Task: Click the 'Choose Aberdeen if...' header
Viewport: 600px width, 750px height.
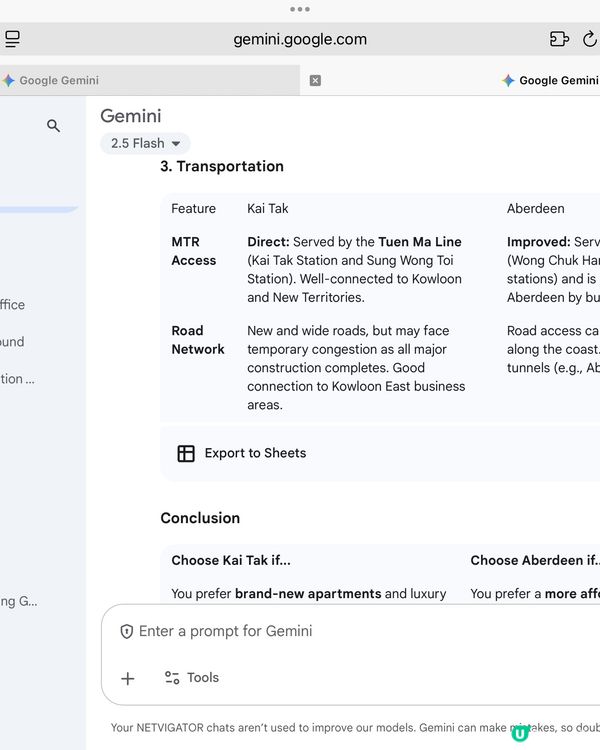Action: [x=534, y=560]
